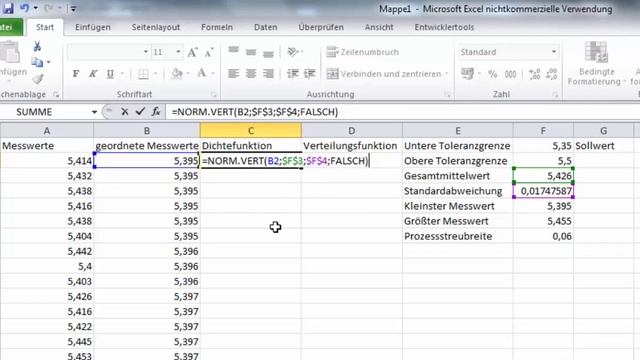Switch to the Ansicht tab
The height and width of the screenshot is (360, 640).
coord(379,27)
